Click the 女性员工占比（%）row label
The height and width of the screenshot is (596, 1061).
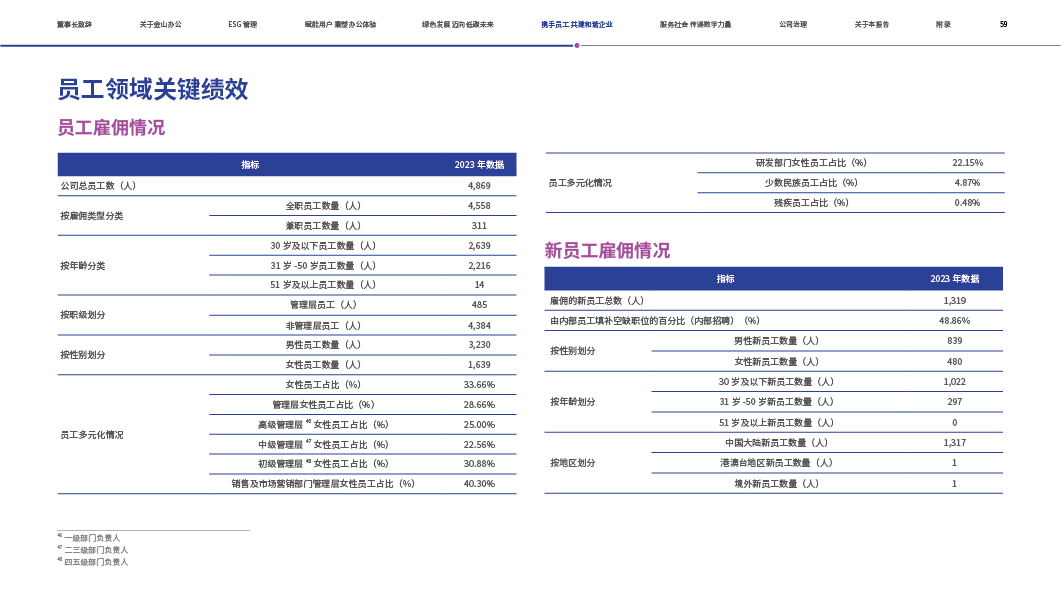click(323, 385)
